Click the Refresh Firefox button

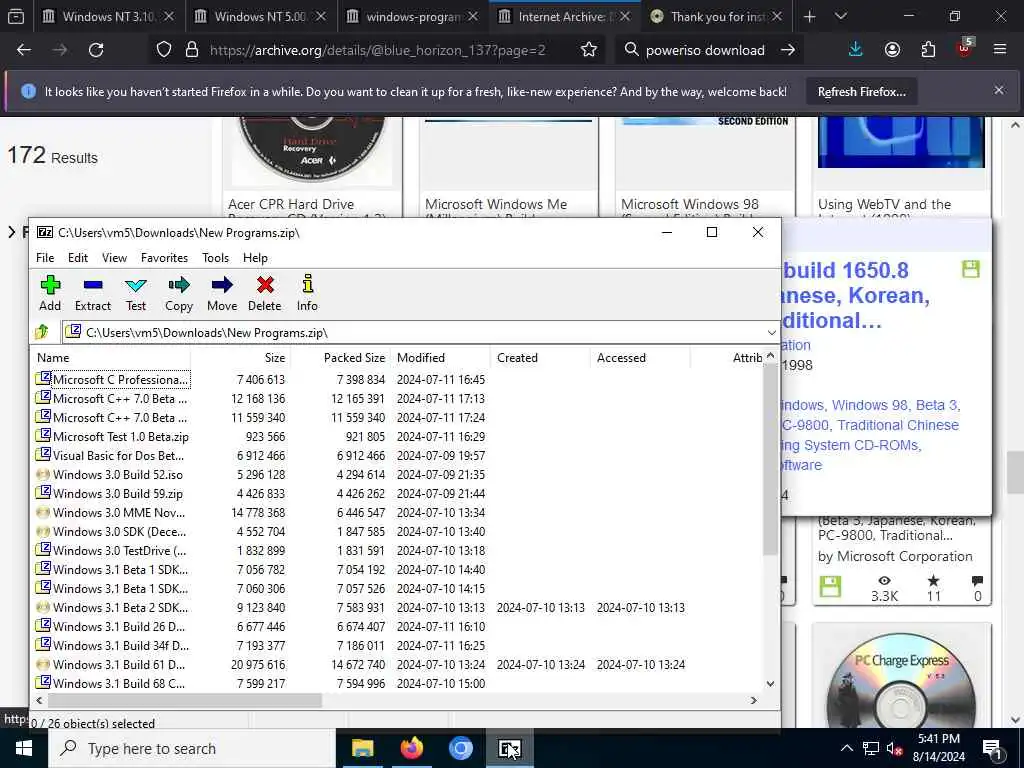click(861, 91)
